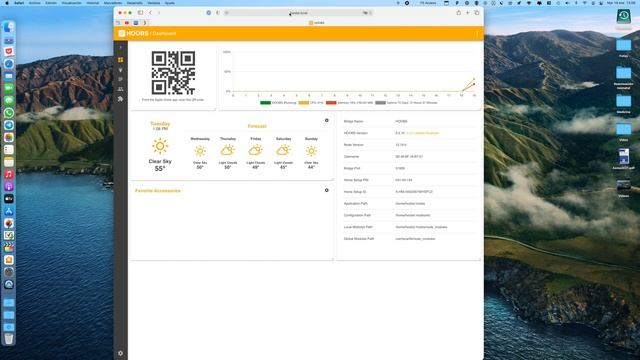Image resolution: width=640 pixels, height=360 pixels.
Task: Open the Archivo menu
Action: 34,3
